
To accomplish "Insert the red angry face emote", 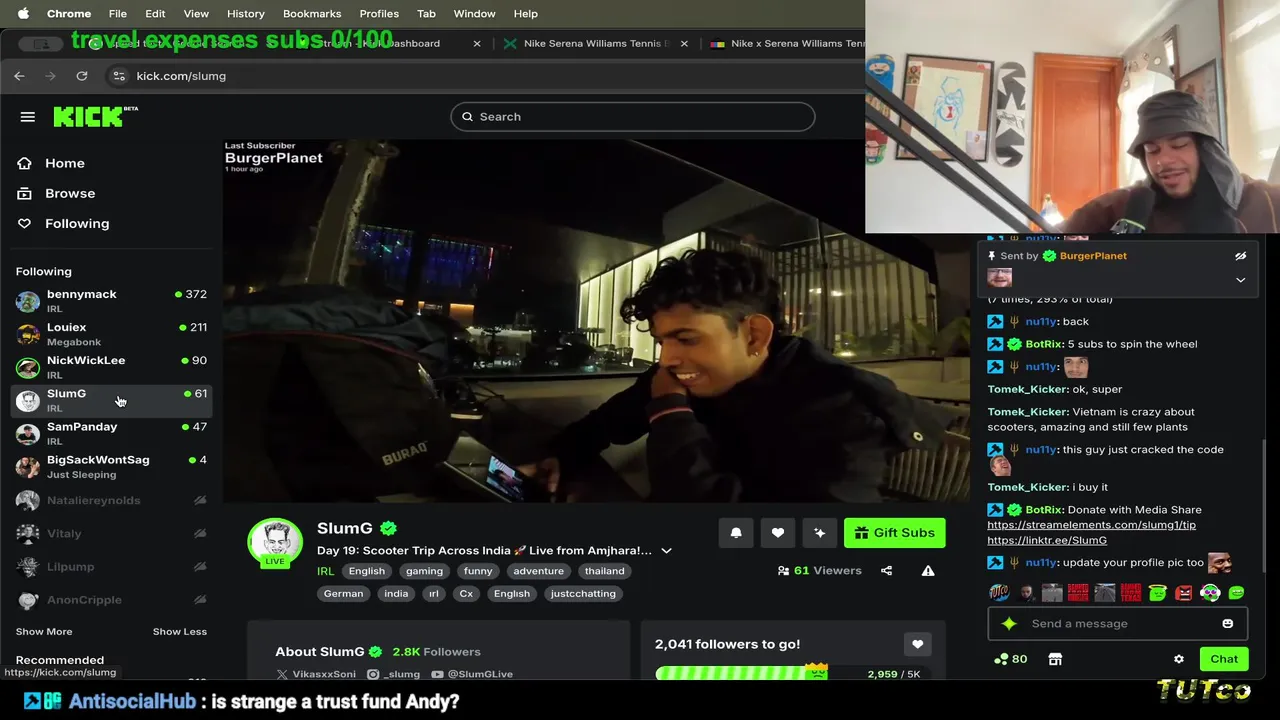I will 1184,593.
